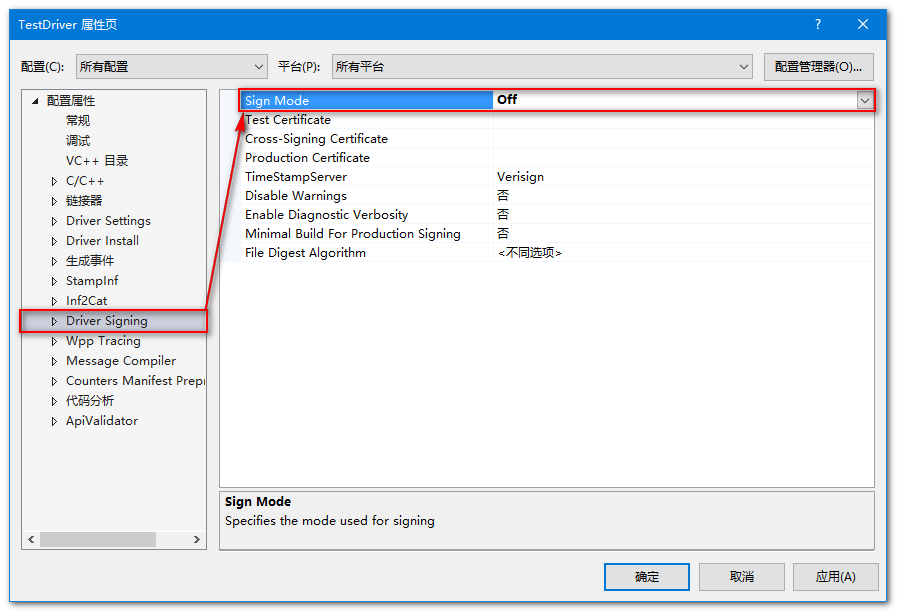Select Minimal Build For Production Signing row
Image resolution: width=897 pixels, height=612 pixels.
tap(557, 233)
